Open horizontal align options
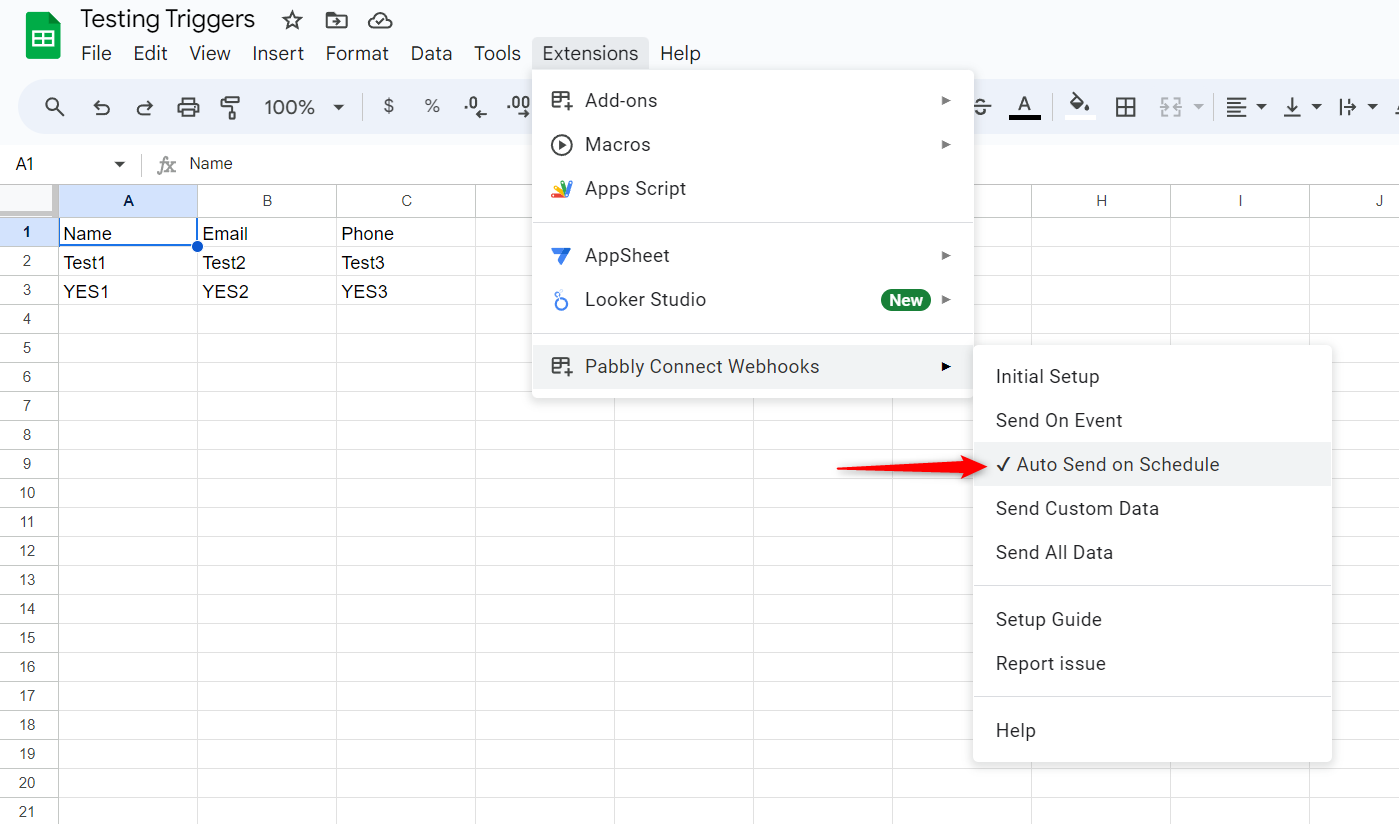 (x=1246, y=107)
